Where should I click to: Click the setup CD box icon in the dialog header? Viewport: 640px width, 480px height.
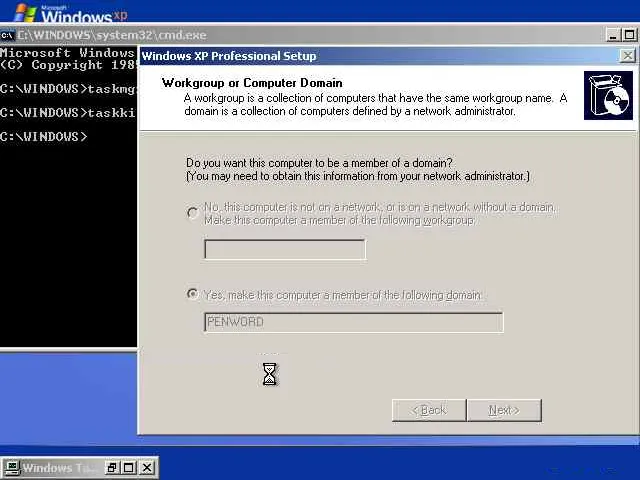point(608,96)
